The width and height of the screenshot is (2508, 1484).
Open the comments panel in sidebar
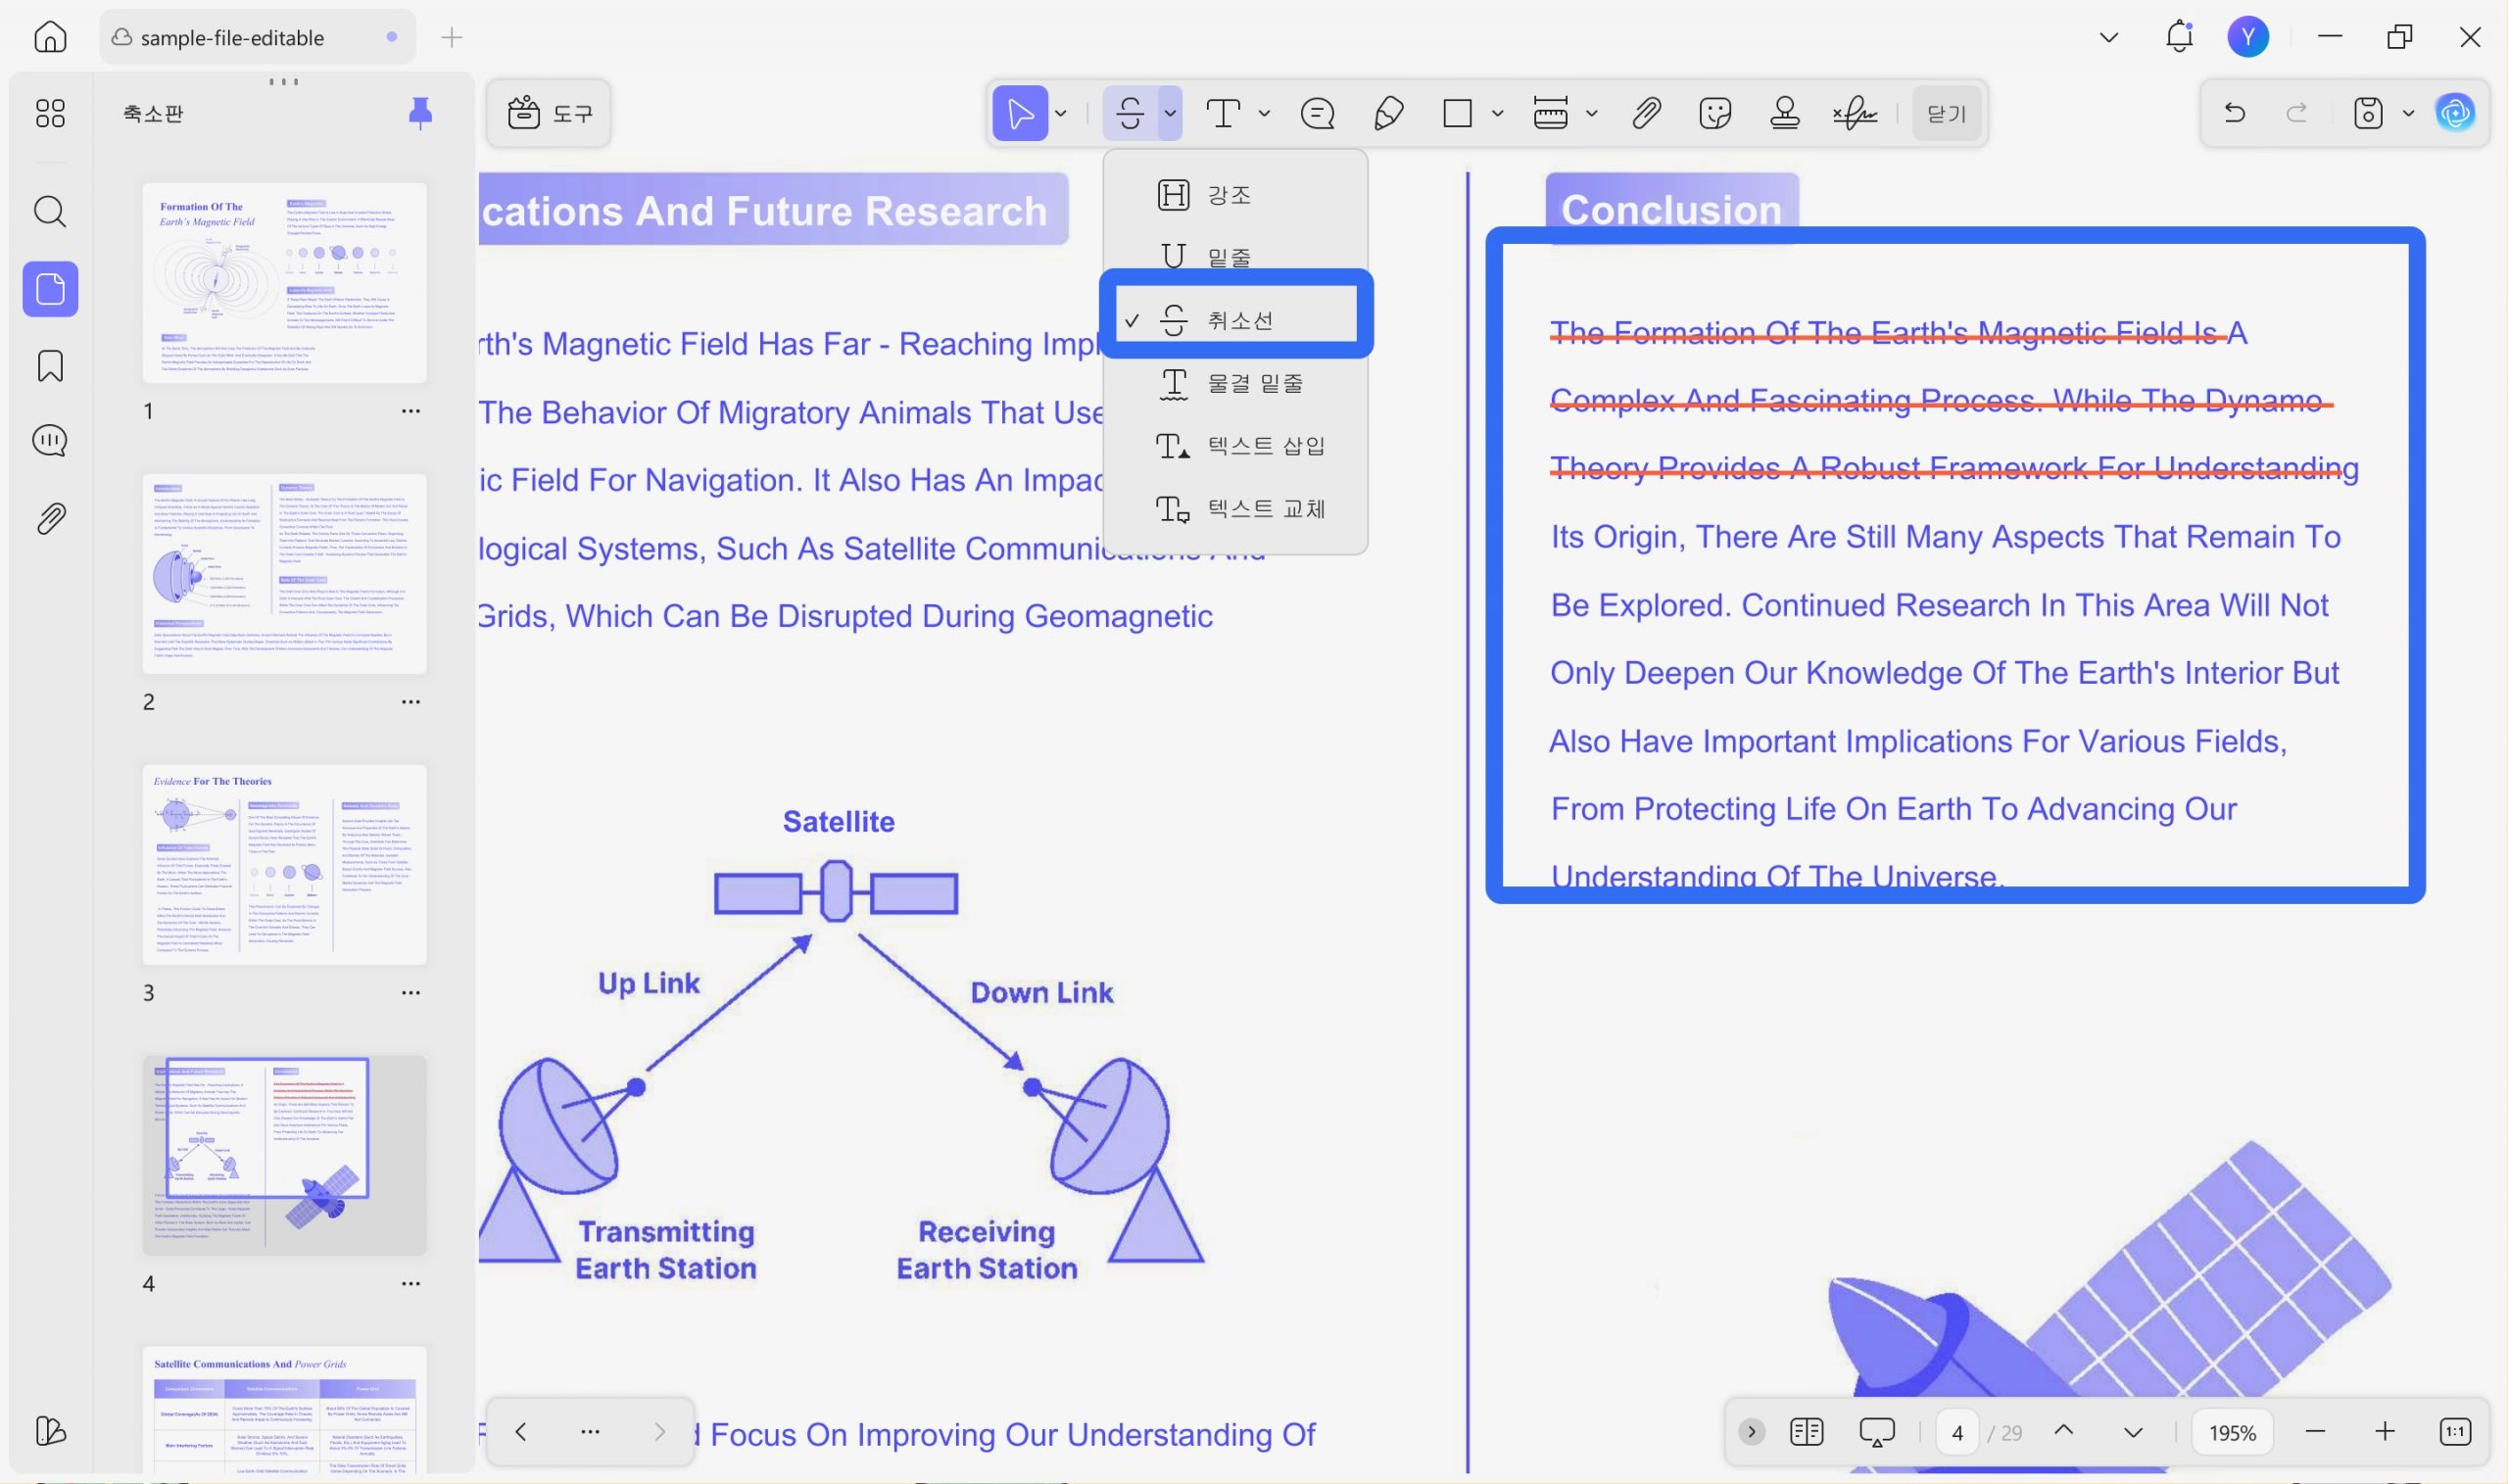click(x=50, y=441)
